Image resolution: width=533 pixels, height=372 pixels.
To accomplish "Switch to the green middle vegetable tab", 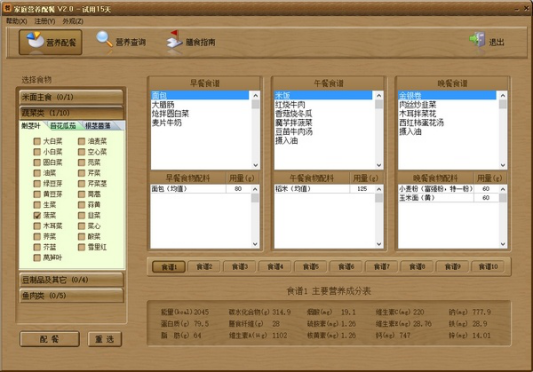I will coord(63,126).
